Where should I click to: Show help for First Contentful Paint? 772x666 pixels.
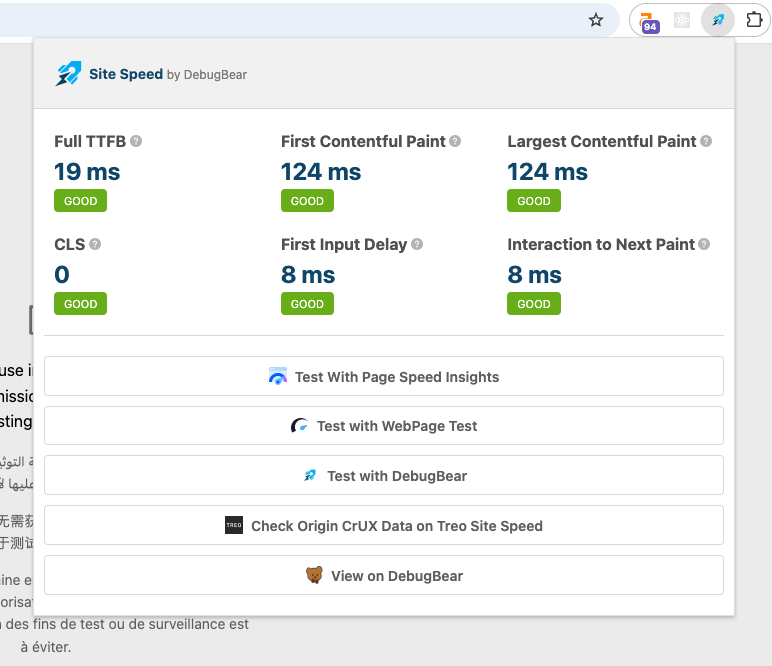[455, 141]
